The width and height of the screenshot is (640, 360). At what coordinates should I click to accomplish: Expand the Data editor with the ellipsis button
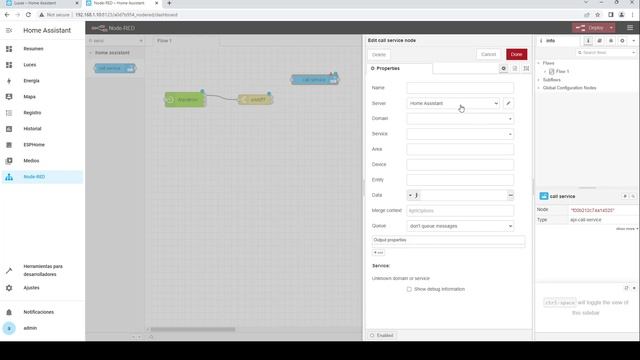(510, 196)
